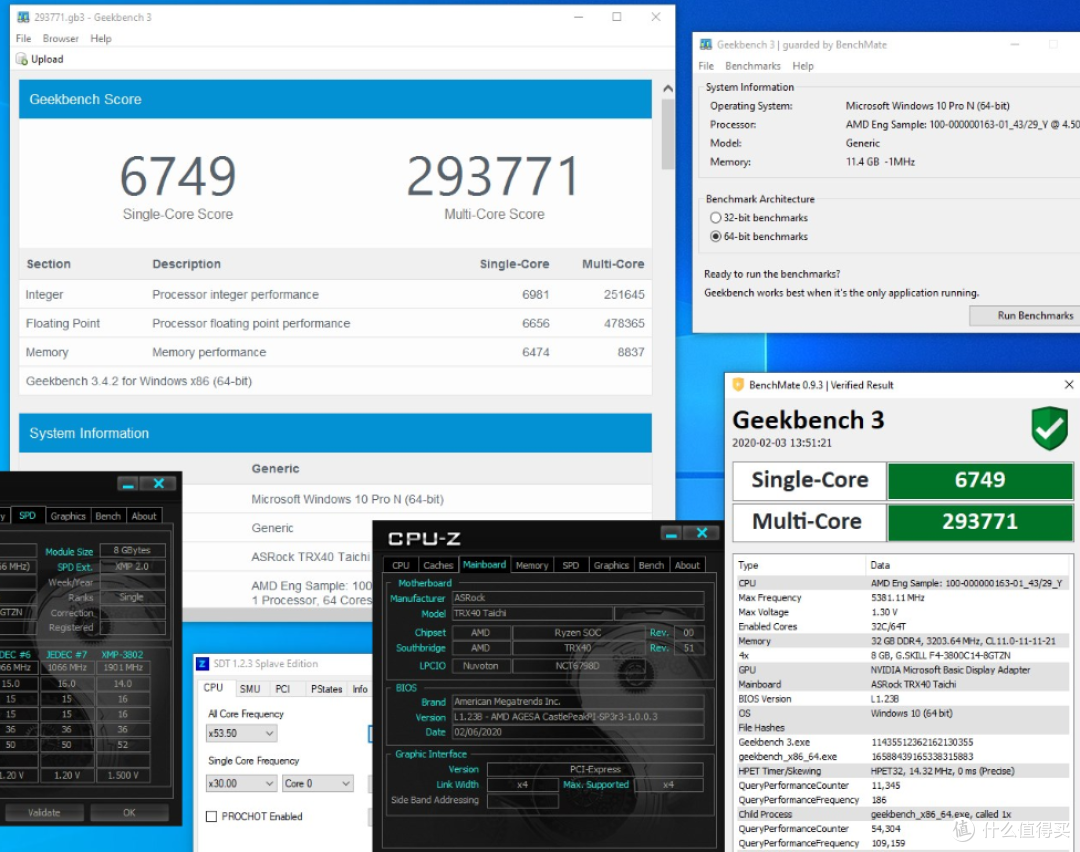Select 32-bit benchmarks radio option

[x=716, y=218]
